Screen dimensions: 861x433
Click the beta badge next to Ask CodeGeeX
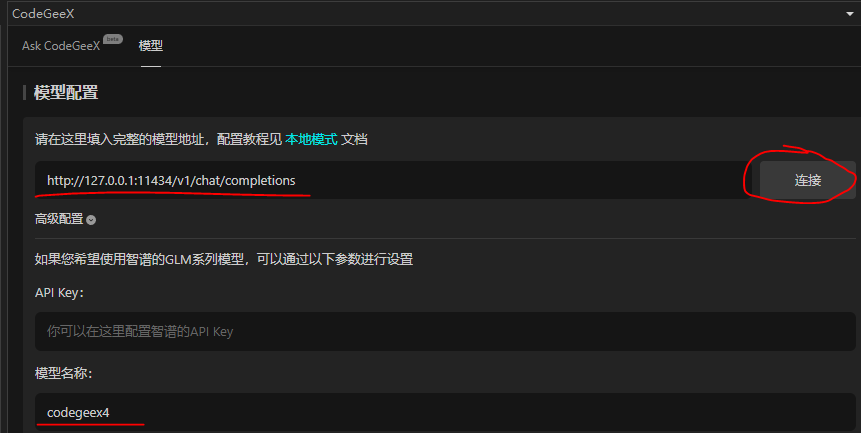113,39
